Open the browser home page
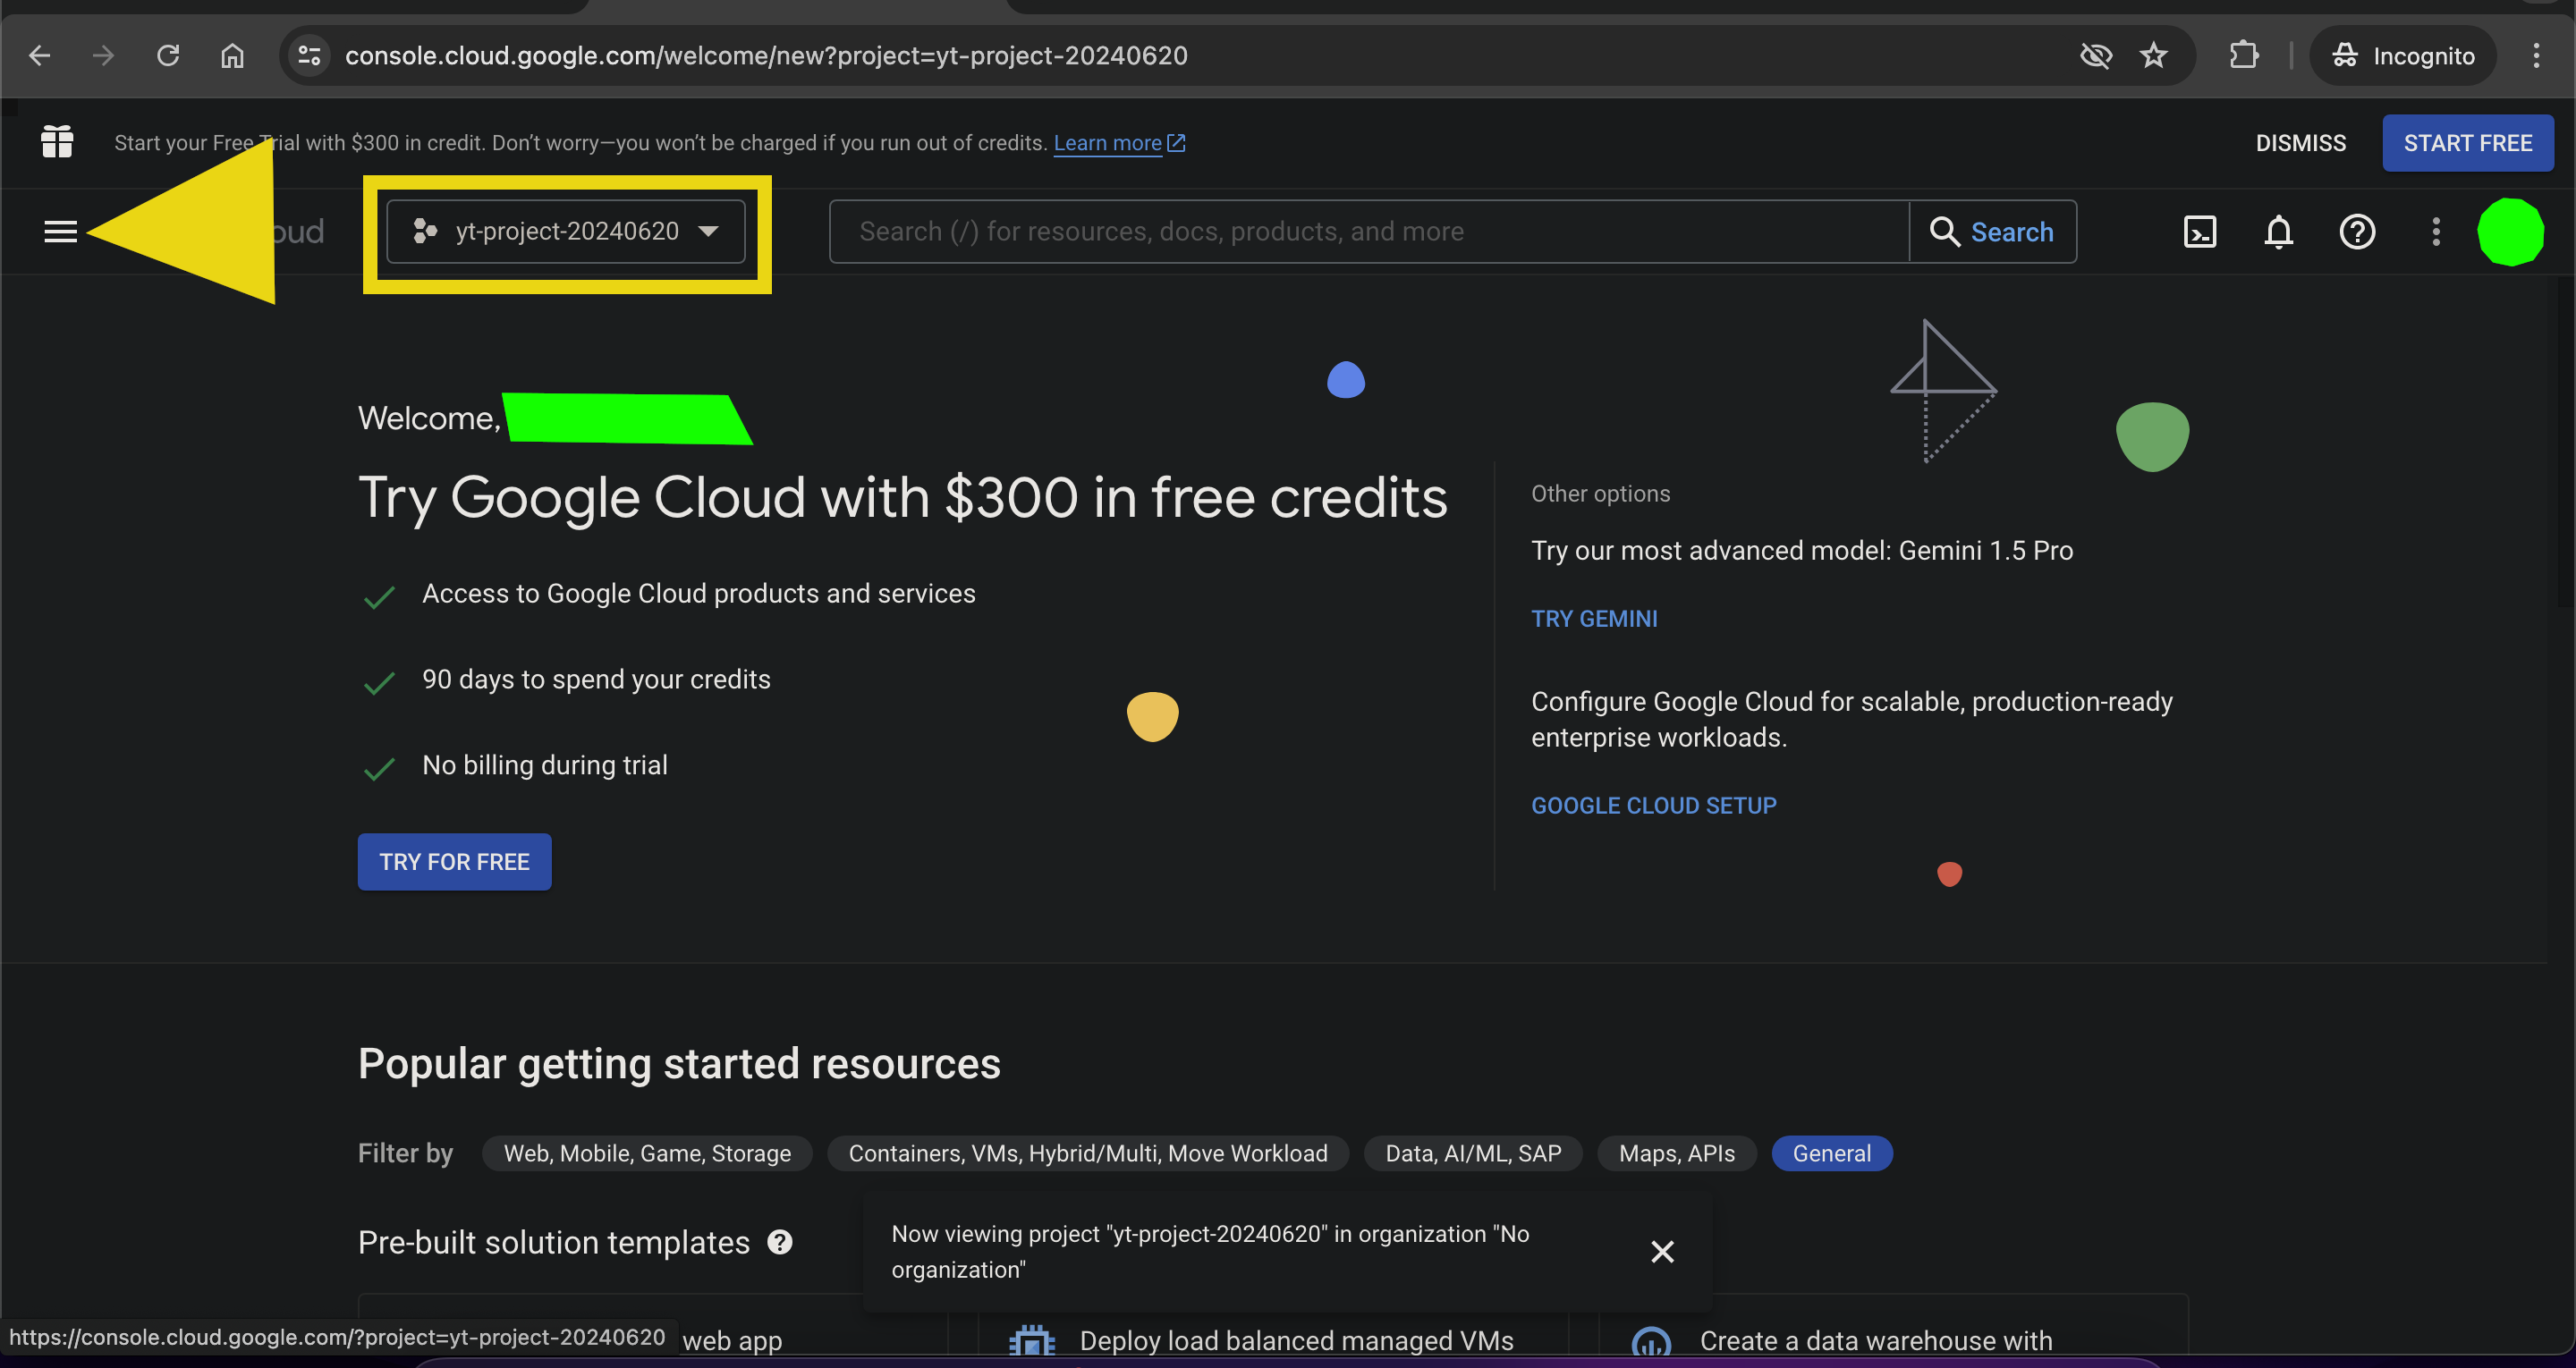This screenshot has height=1368, width=2576. coord(232,56)
